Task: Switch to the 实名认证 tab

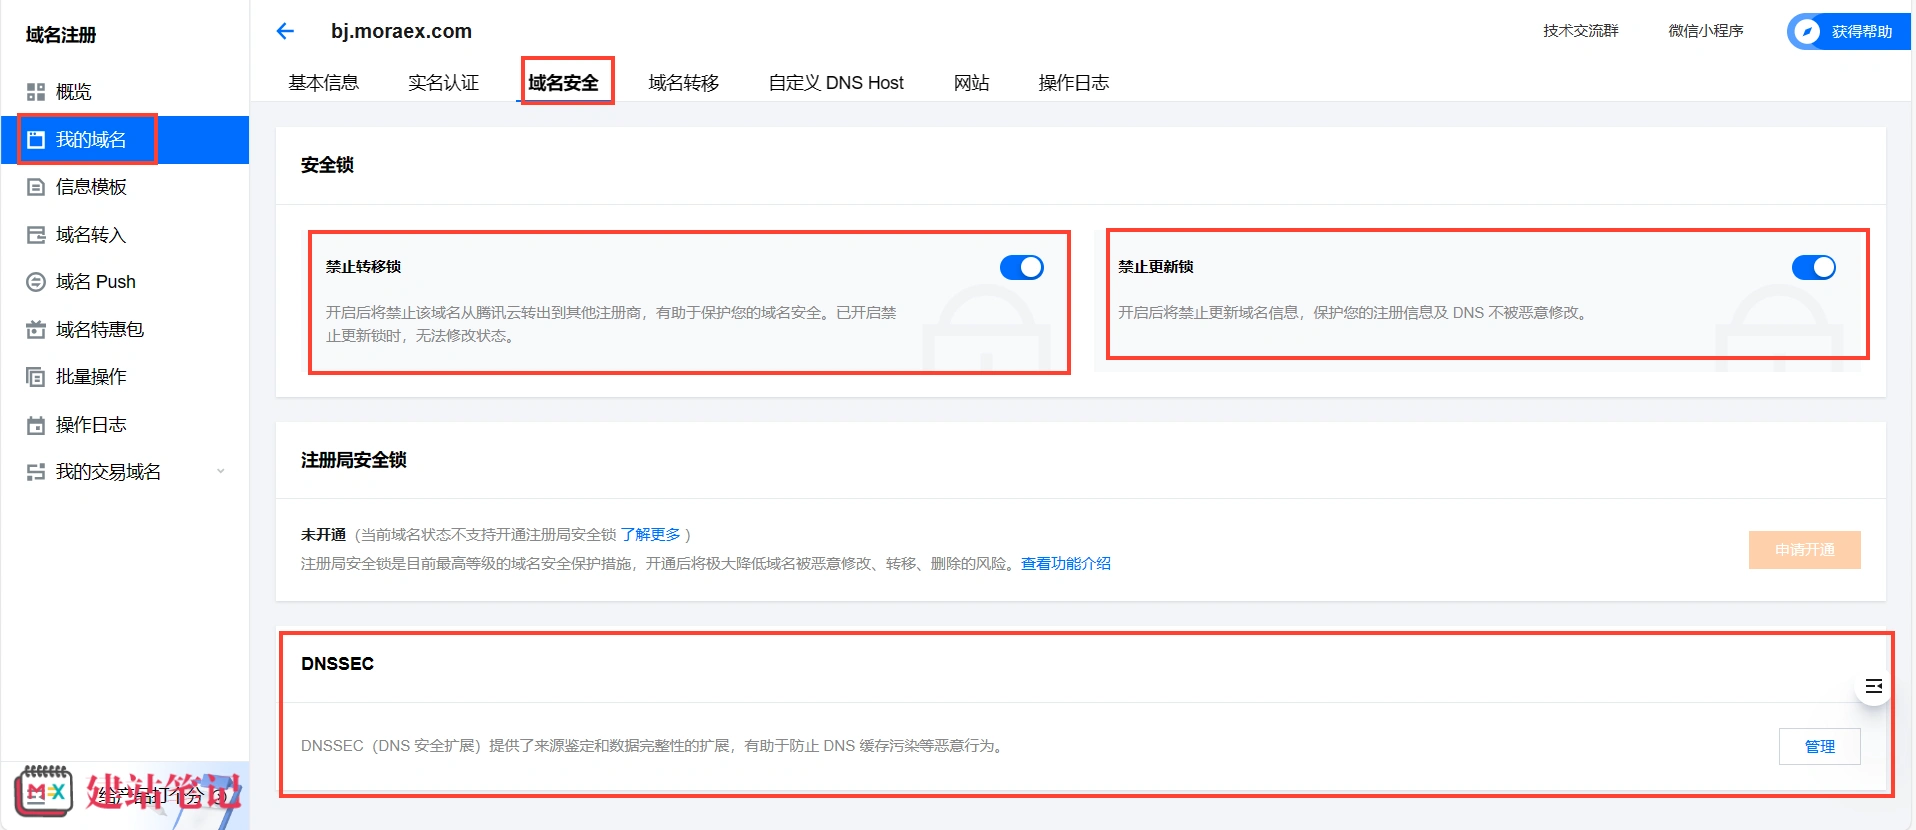Action: pyautogui.click(x=444, y=83)
